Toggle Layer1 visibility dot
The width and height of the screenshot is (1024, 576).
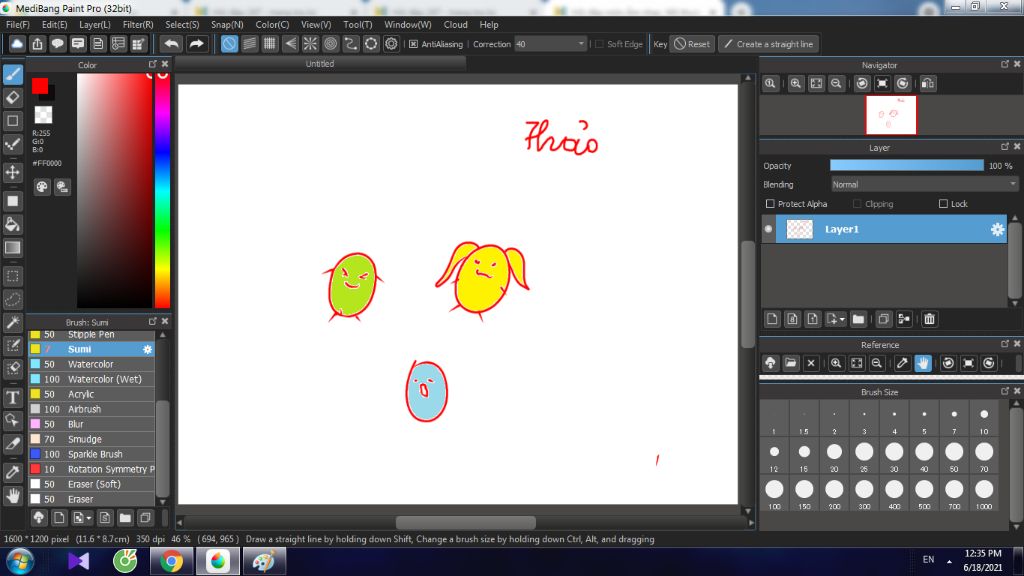coord(769,229)
